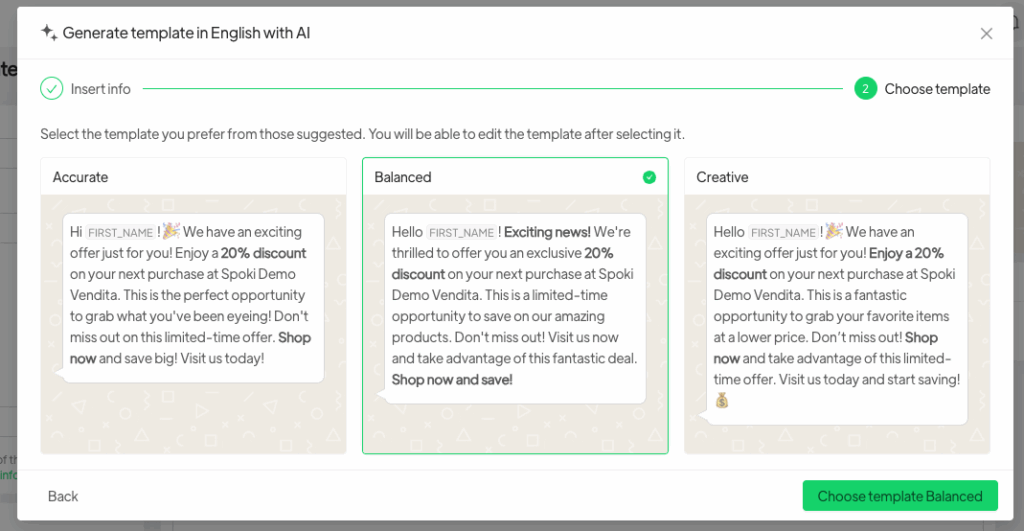Click the step 2 number circle
Viewport: 1024px width, 531px height.
(865, 89)
